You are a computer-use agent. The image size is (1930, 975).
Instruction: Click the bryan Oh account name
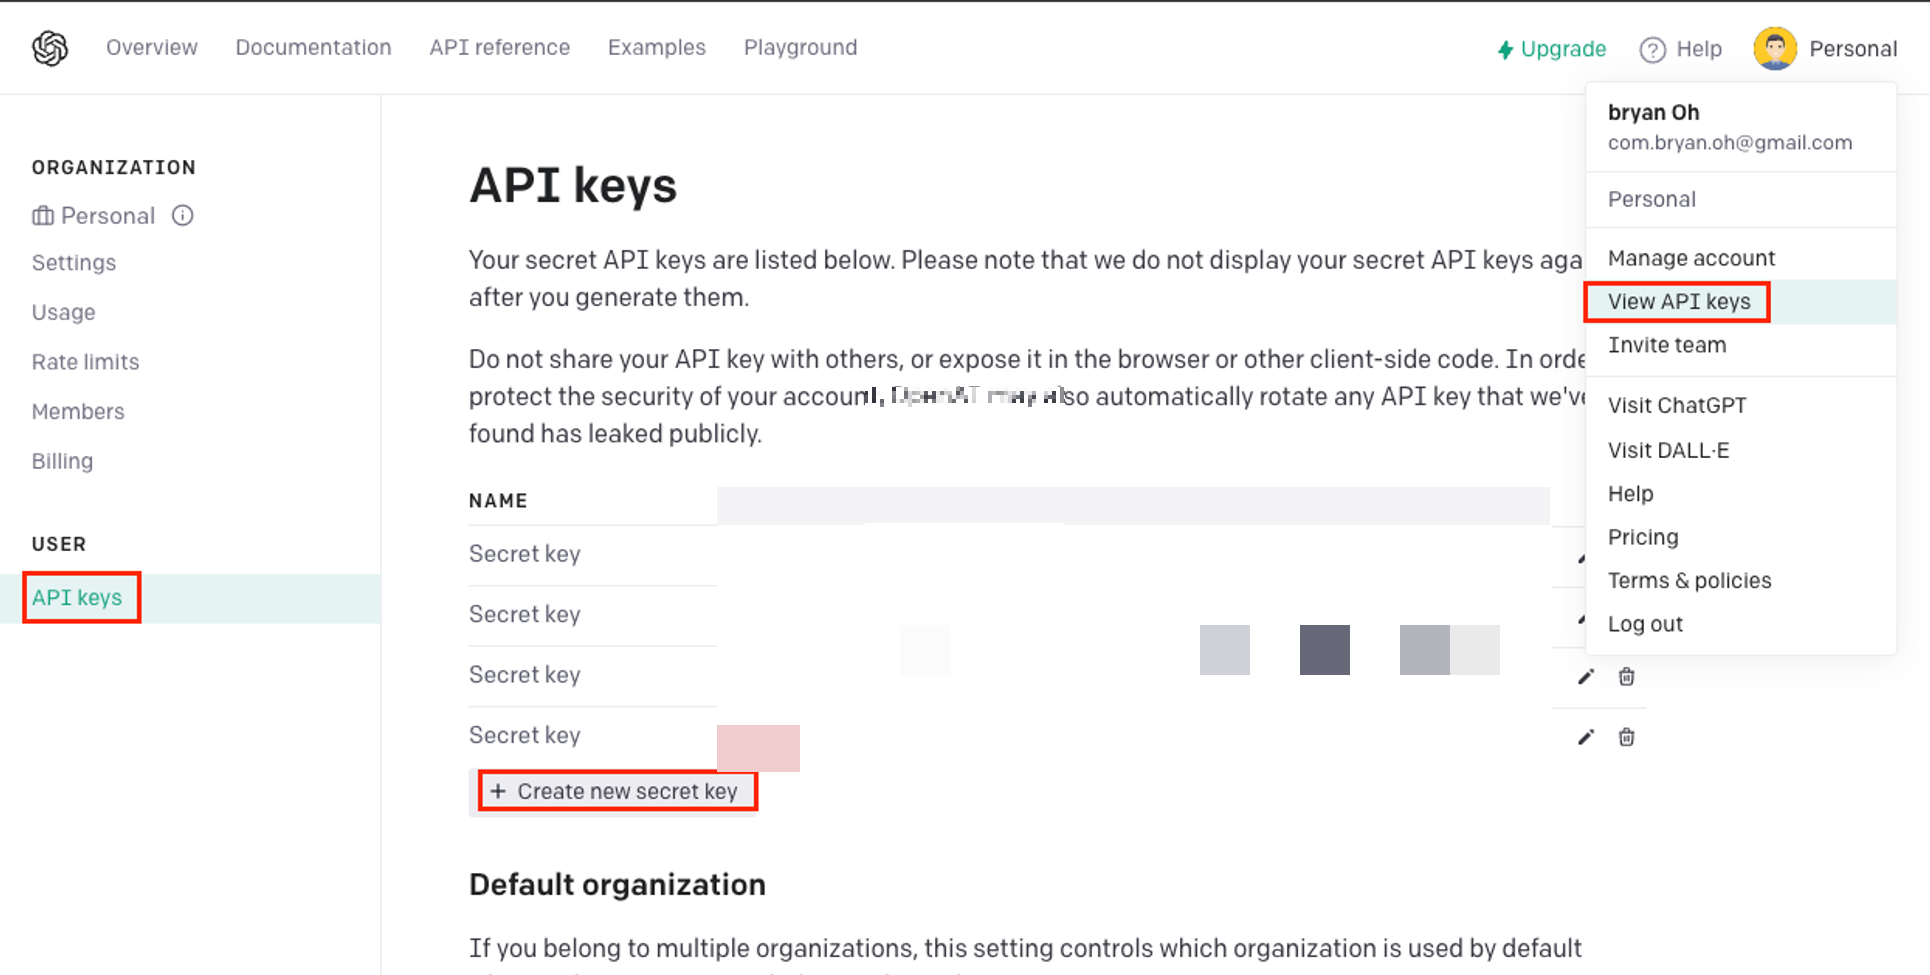pyautogui.click(x=1653, y=112)
